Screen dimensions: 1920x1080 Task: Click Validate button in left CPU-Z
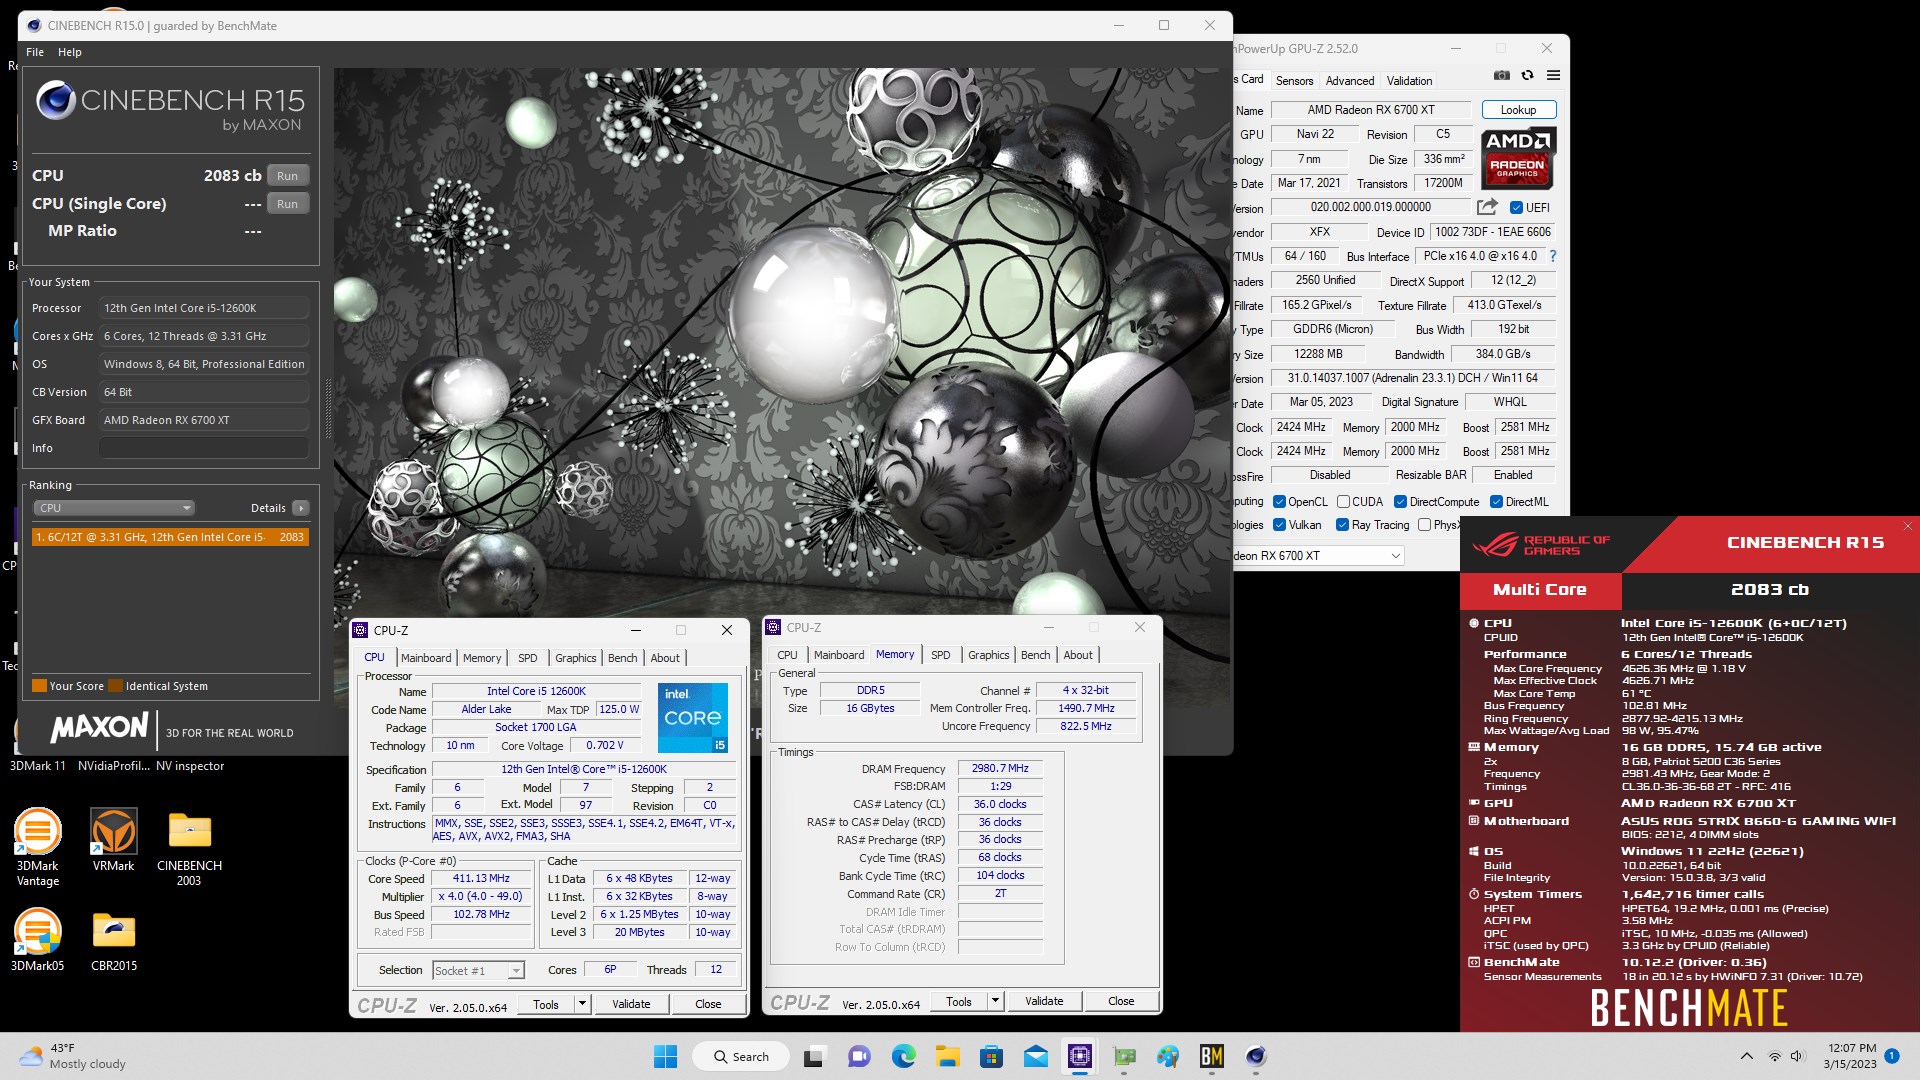pyautogui.click(x=631, y=1004)
